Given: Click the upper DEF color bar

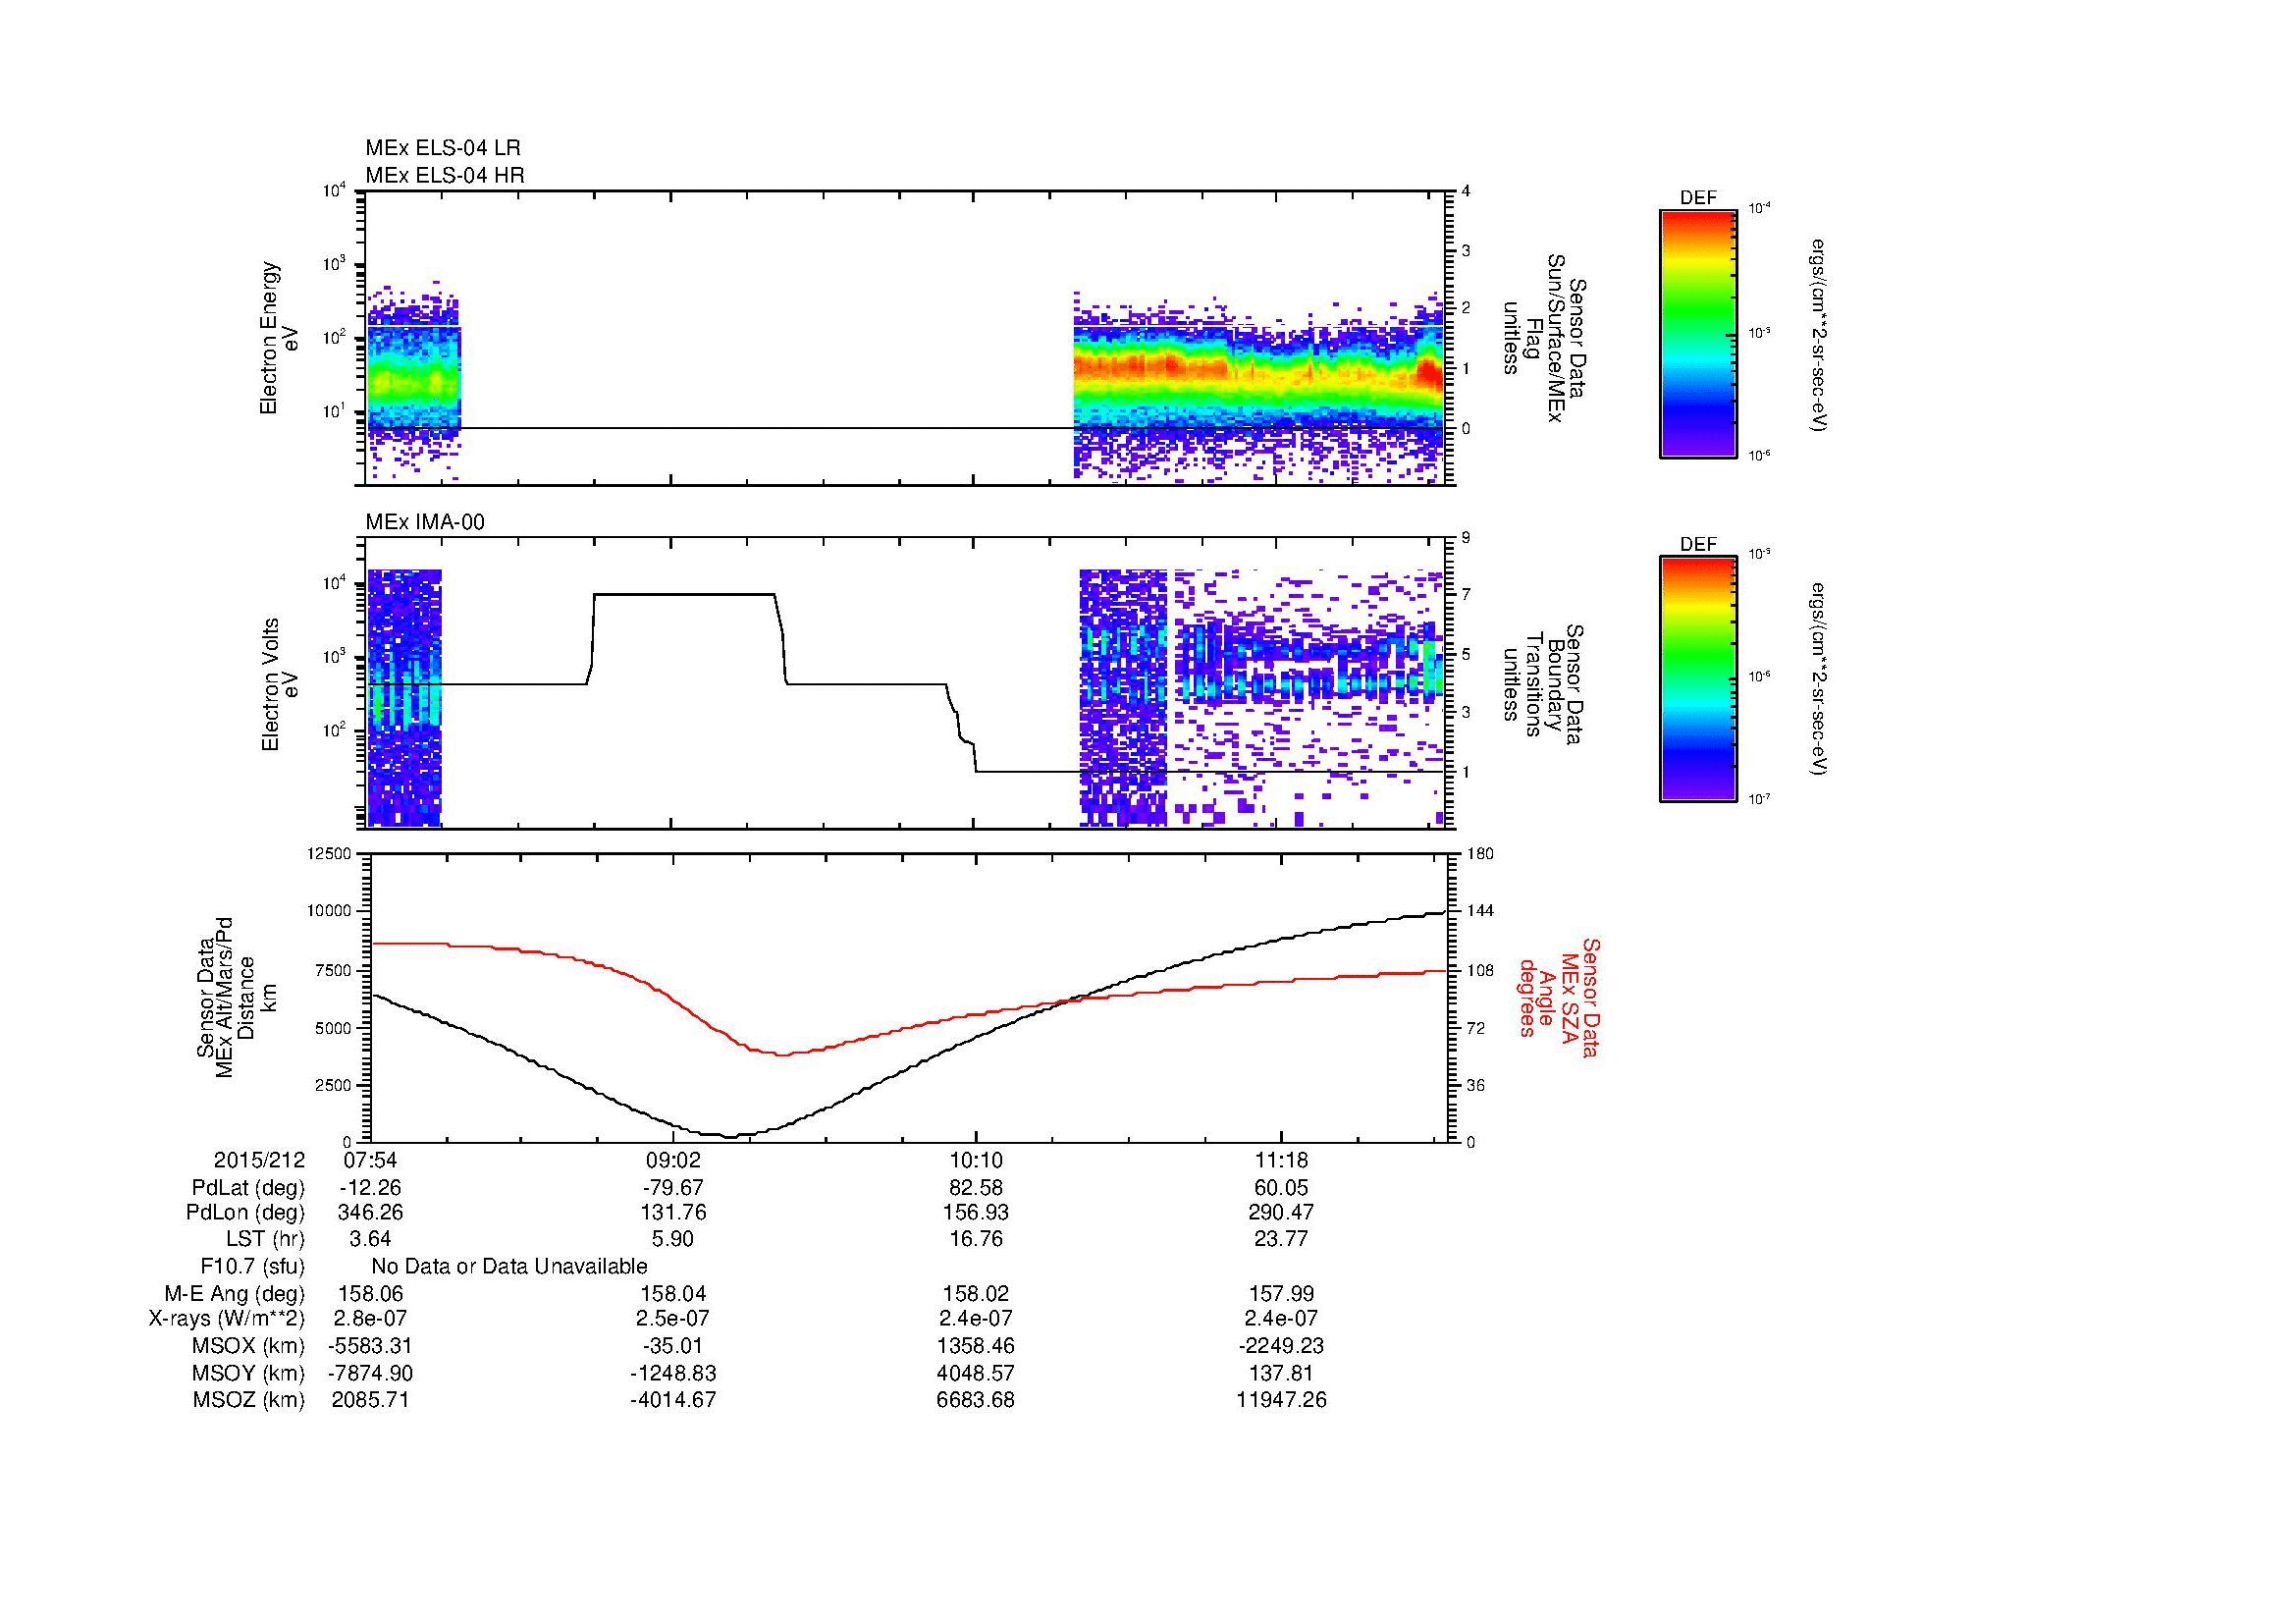Looking at the screenshot, I should (x=1698, y=333).
